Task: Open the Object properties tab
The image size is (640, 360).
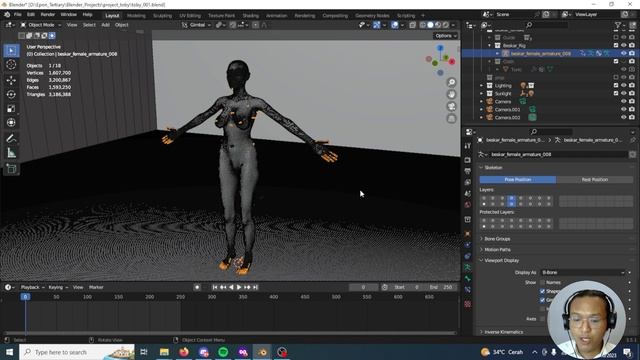Action: pos(468,234)
